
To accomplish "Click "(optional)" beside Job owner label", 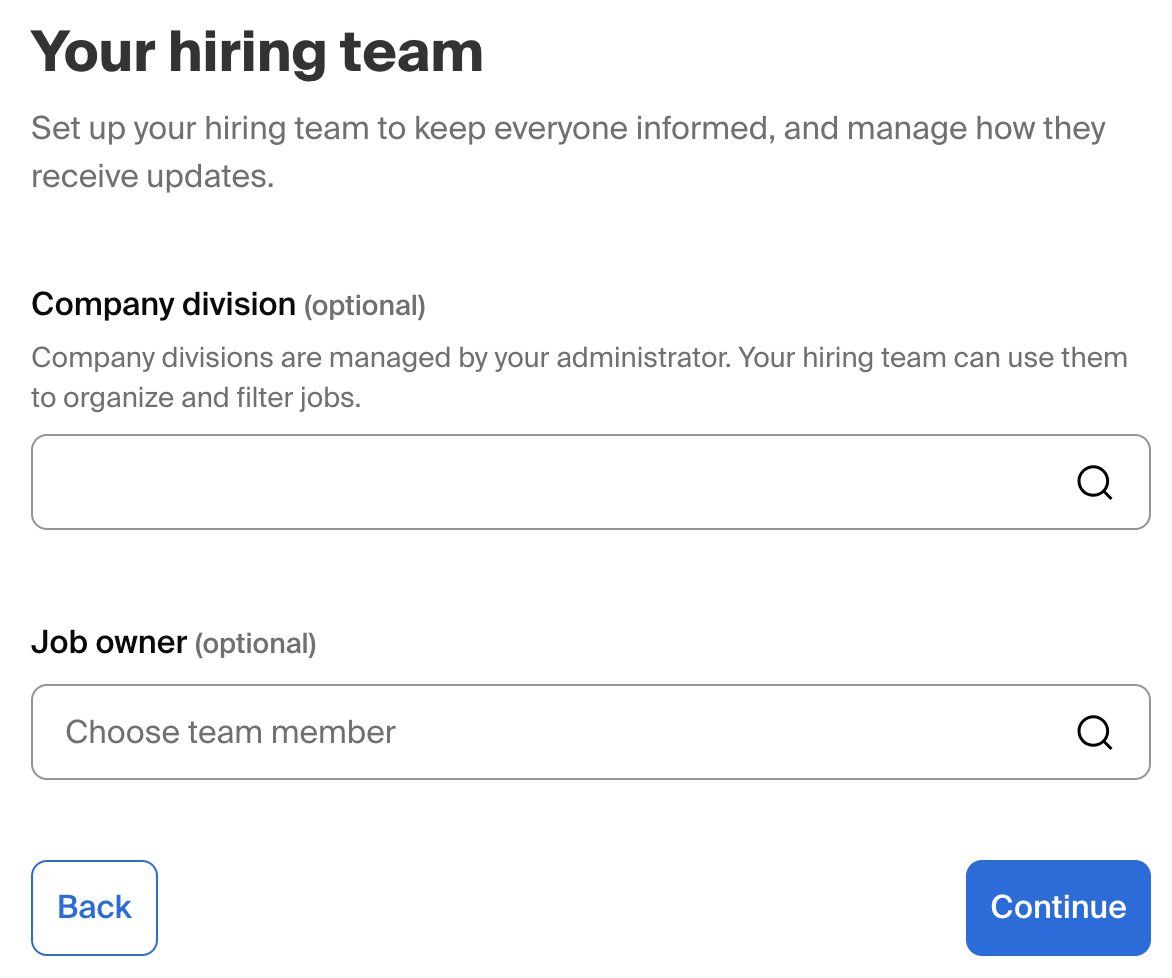I will (255, 644).
